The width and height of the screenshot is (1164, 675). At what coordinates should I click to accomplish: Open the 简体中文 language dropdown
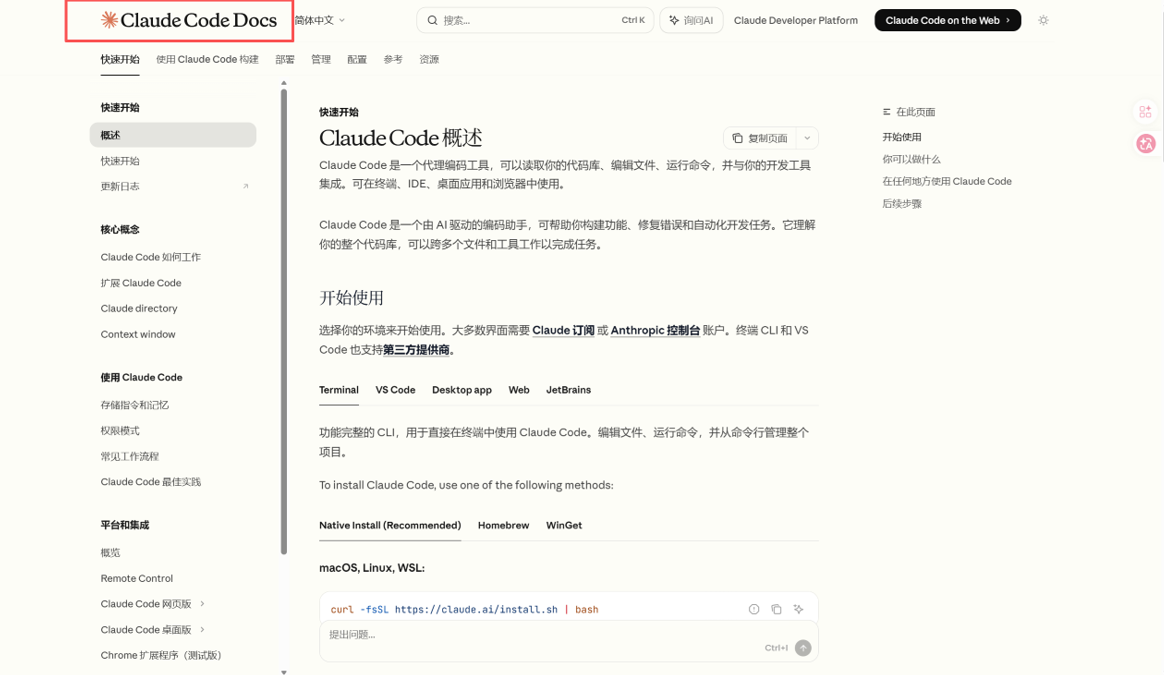[x=319, y=21]
